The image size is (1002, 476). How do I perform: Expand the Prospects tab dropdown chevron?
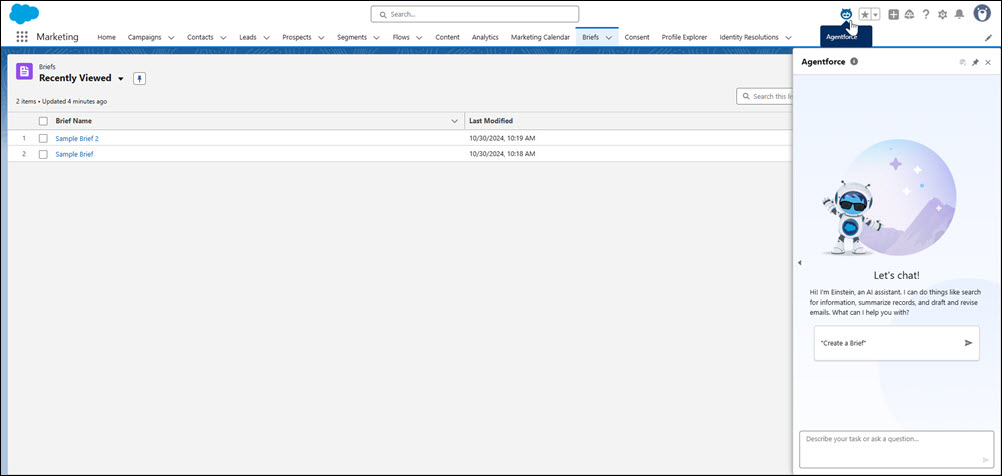point(321,38)
